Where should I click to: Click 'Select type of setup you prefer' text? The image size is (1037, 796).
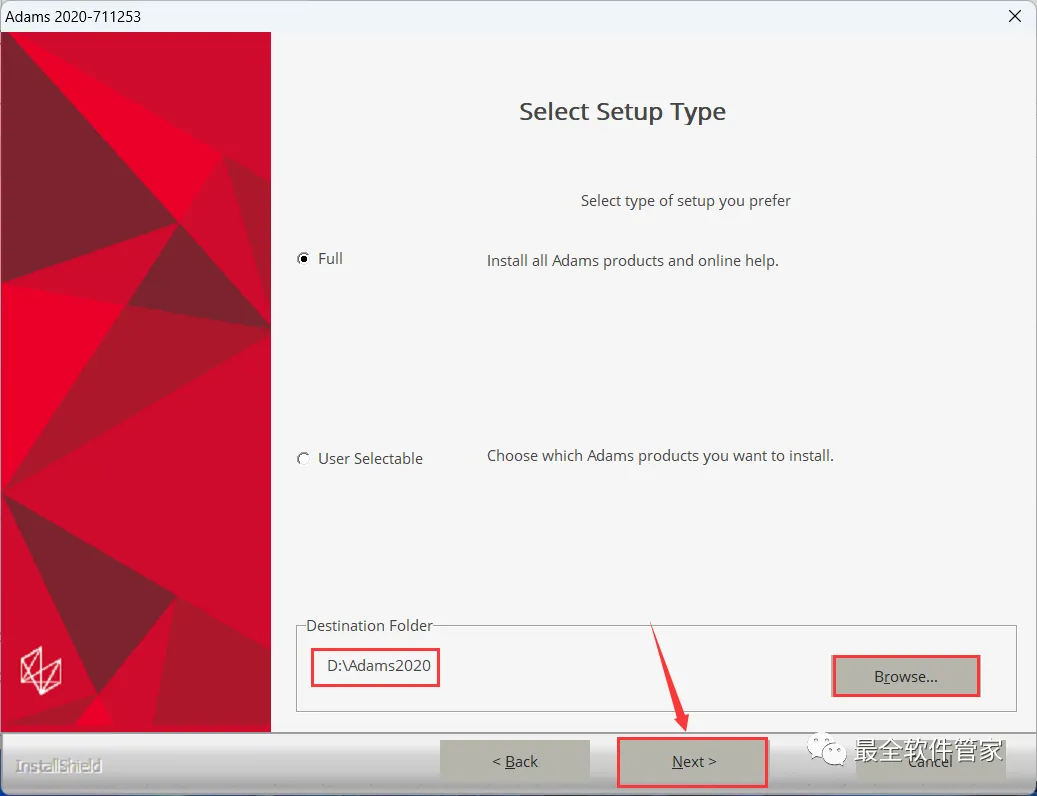click(x=685, y=200)
